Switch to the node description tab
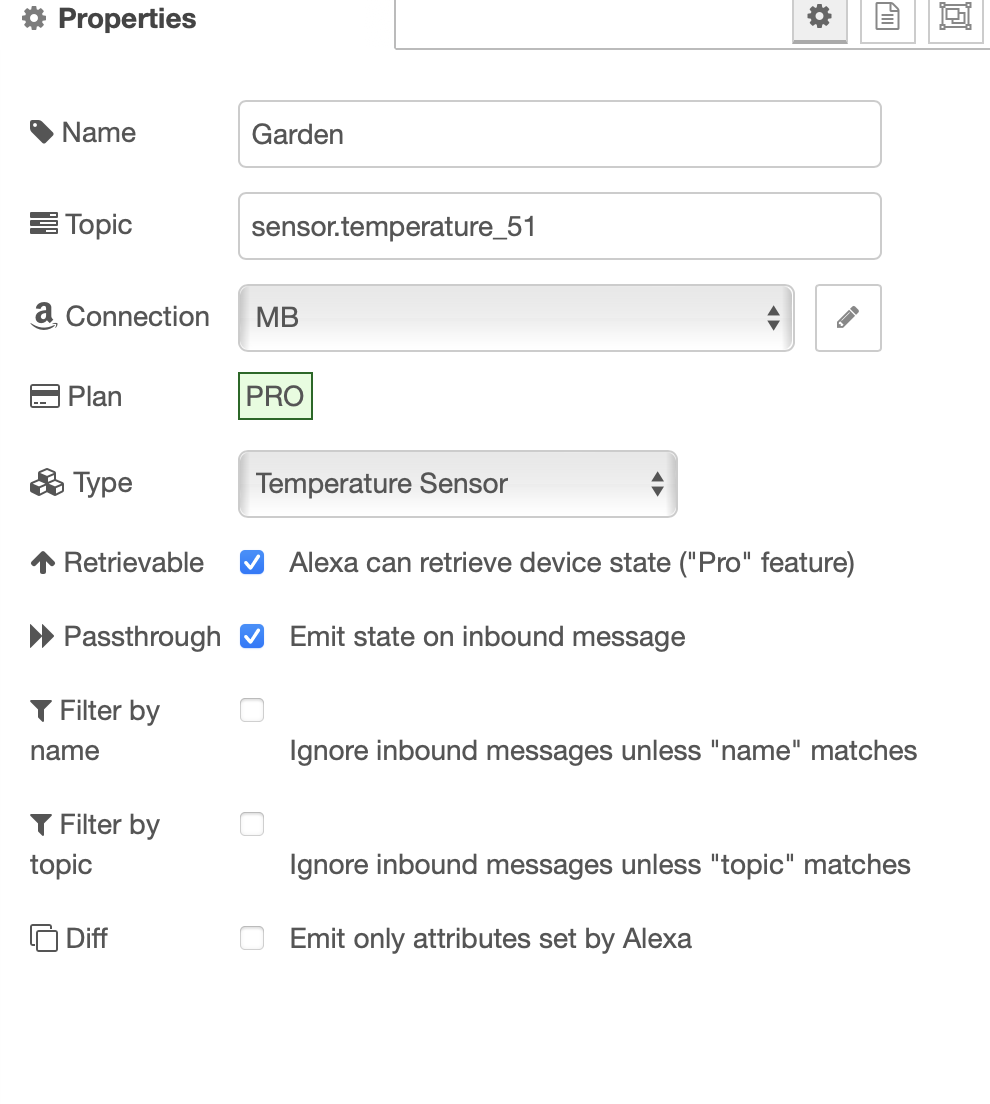 [x=887, y=18]
